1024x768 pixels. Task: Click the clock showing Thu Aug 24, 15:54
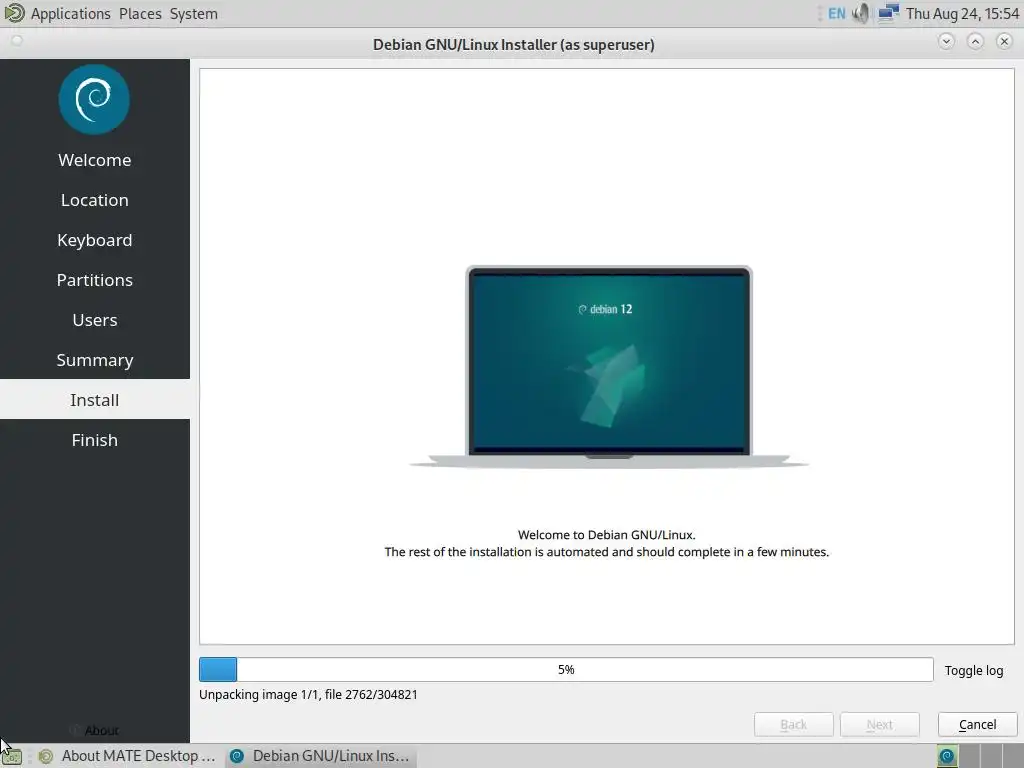coord(962,14)
